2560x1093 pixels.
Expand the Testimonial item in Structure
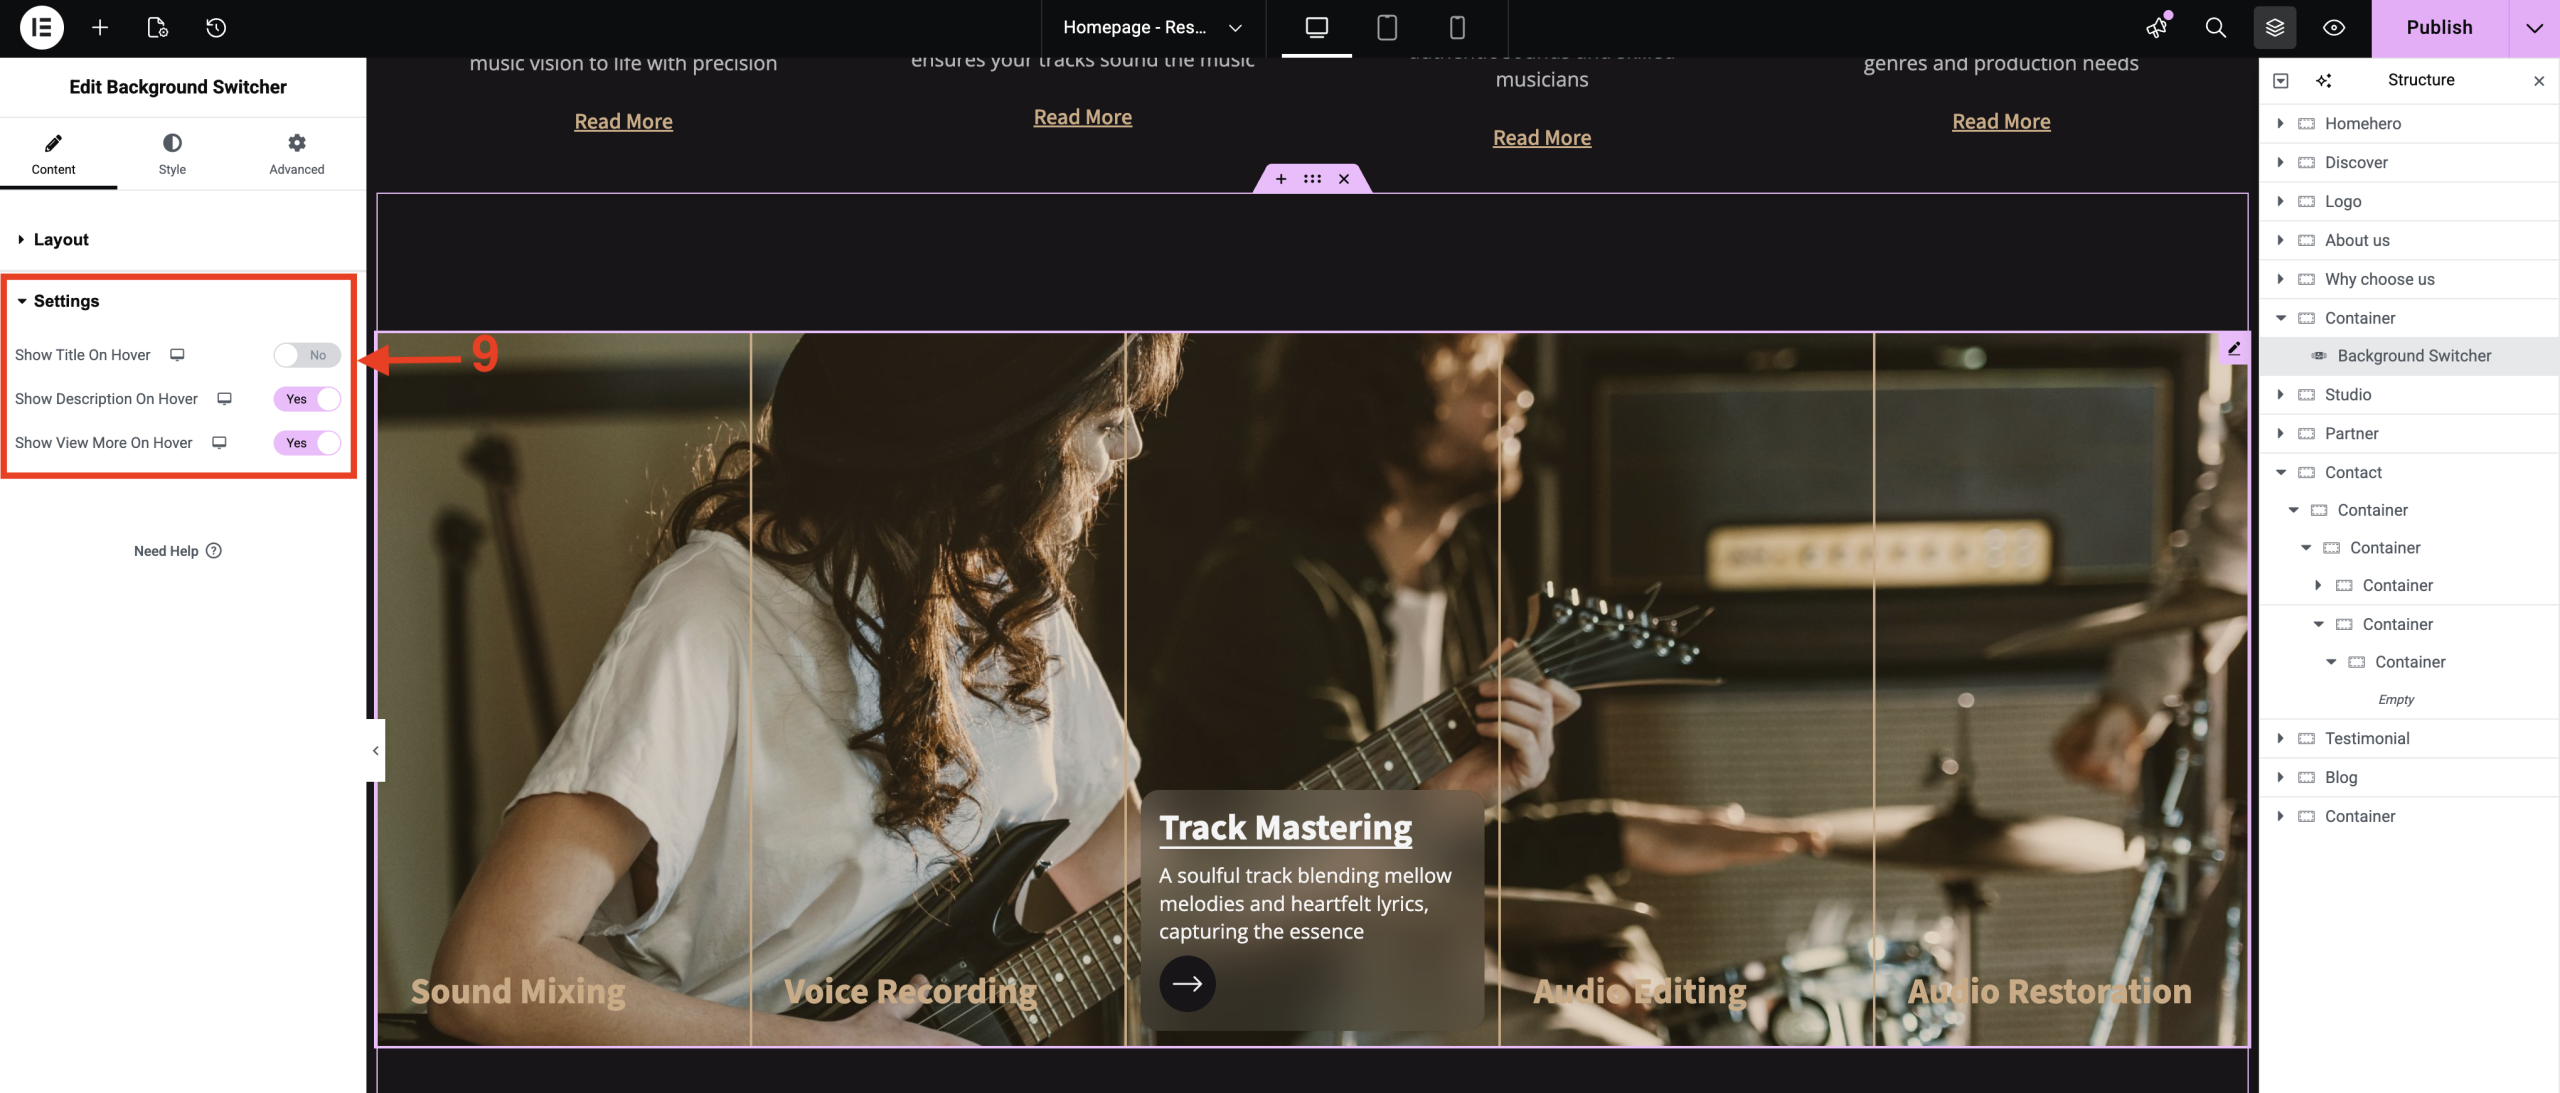pyautogui.click(x=2280, y=738)
